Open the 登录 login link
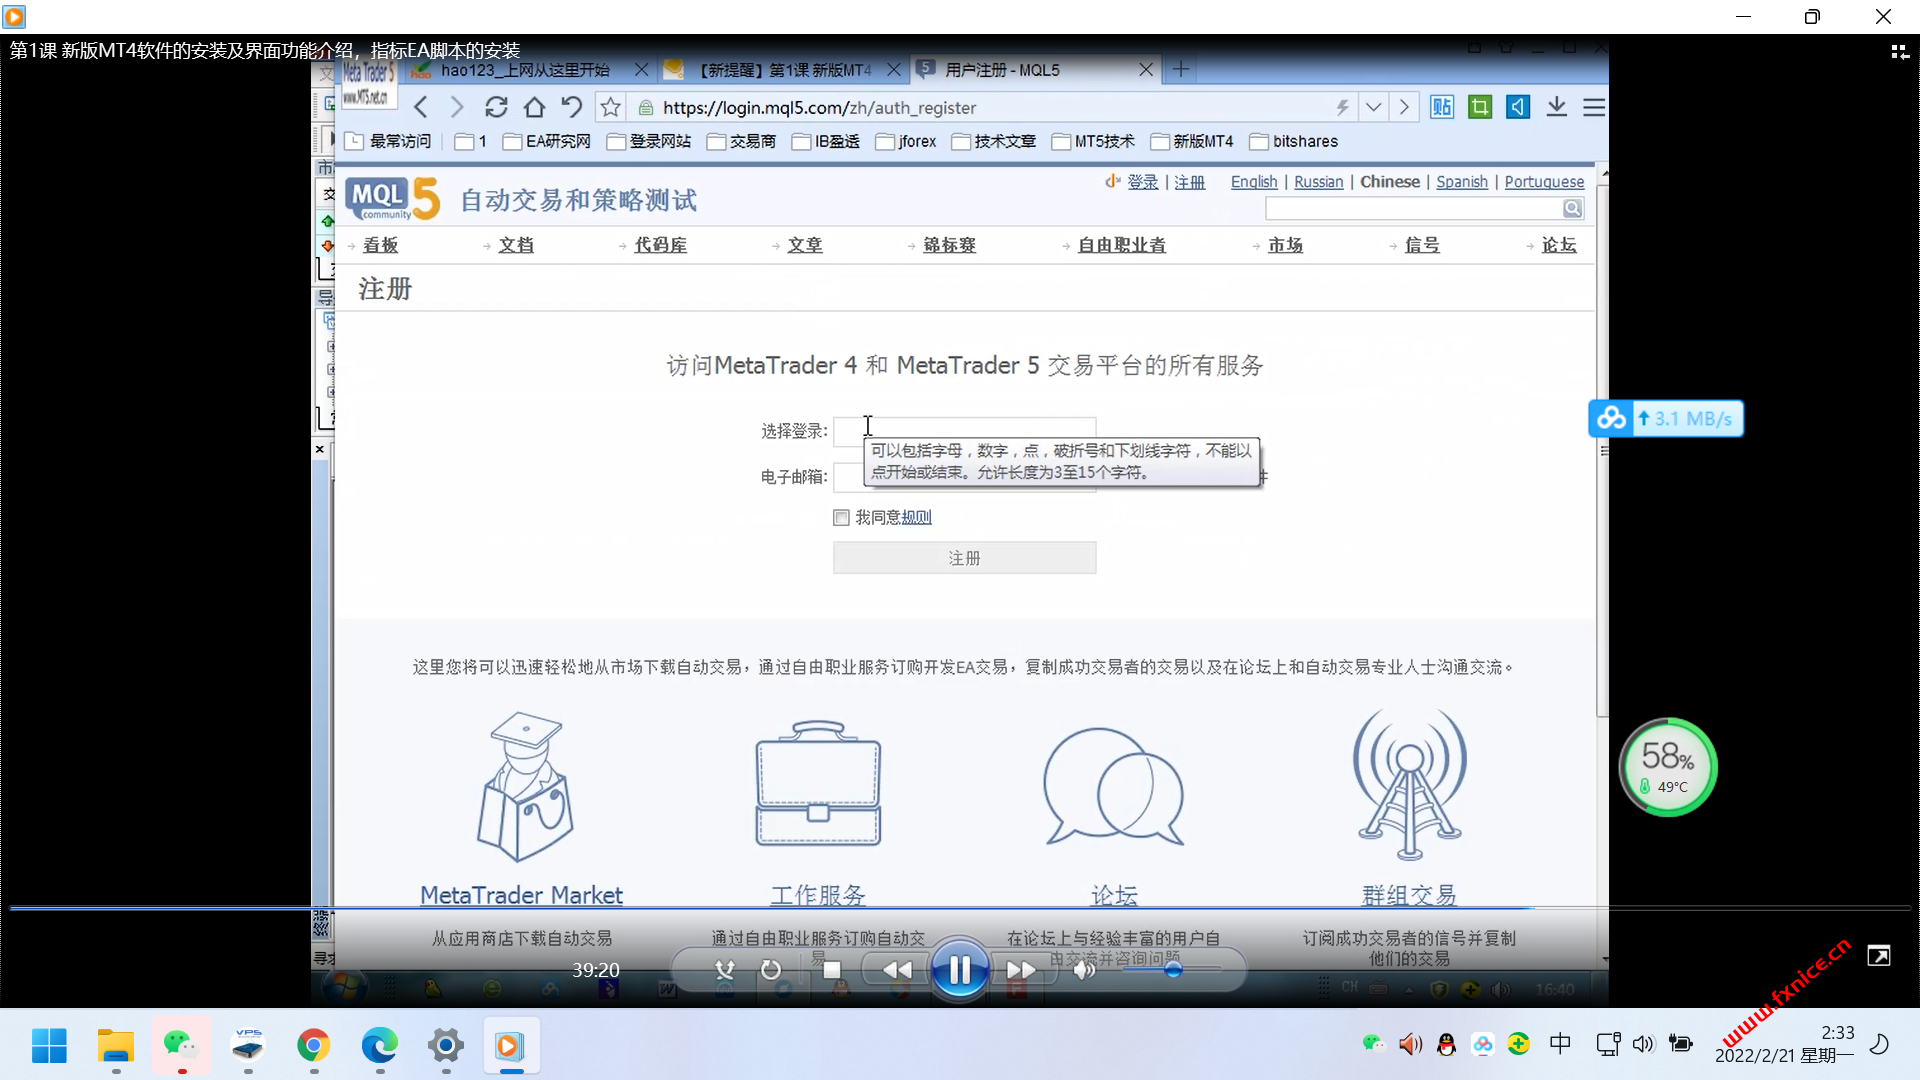The image size is (1920, 1080). tap(1143, 182)
